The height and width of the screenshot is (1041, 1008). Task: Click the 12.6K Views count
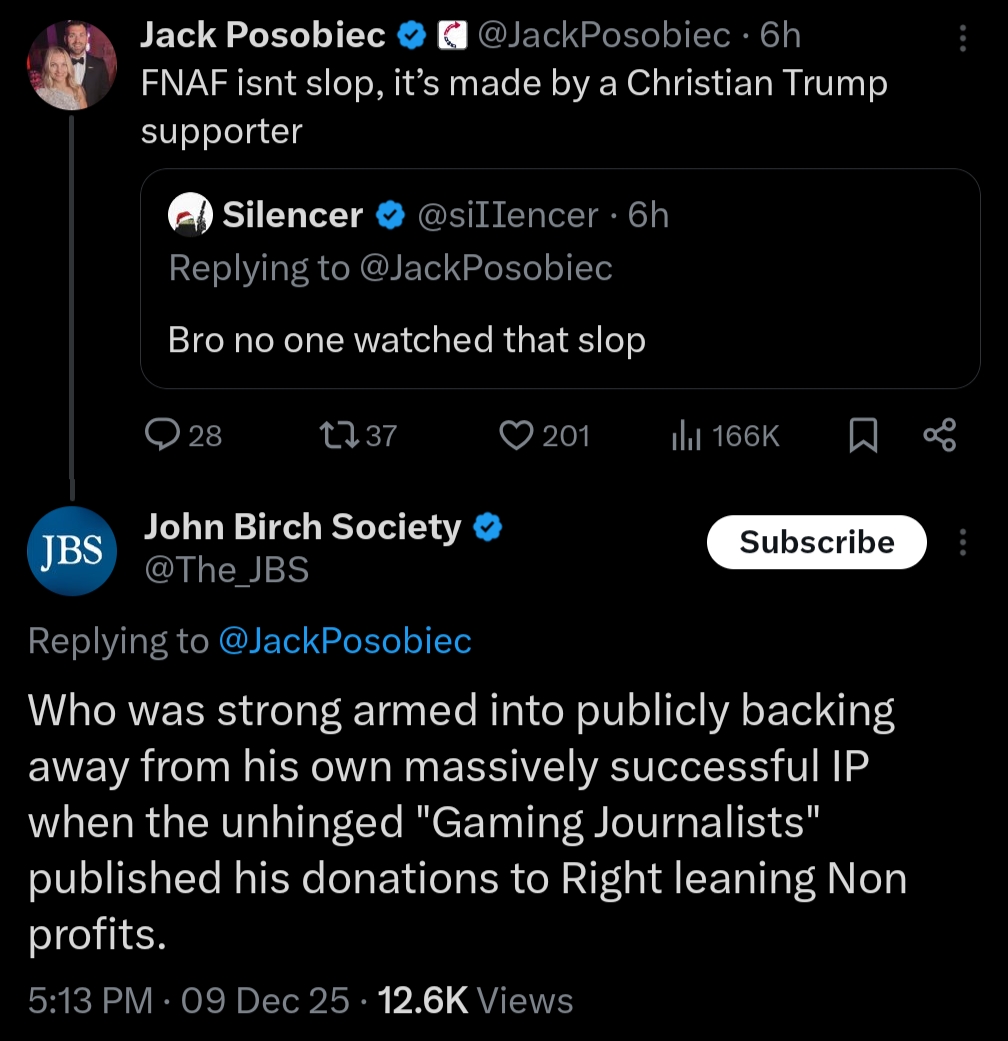click(477, 1000)
